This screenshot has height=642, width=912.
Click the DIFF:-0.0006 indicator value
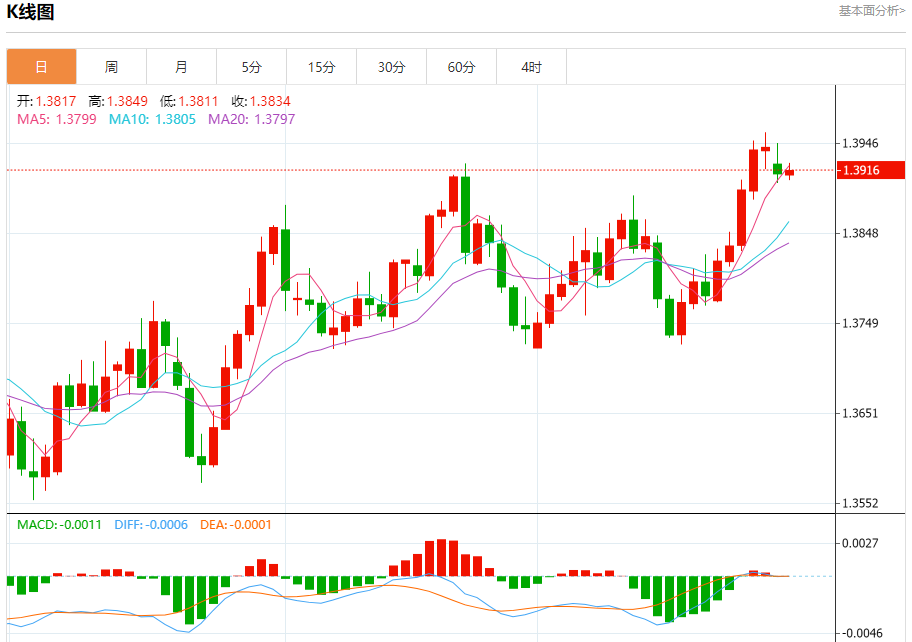point(151,525)
